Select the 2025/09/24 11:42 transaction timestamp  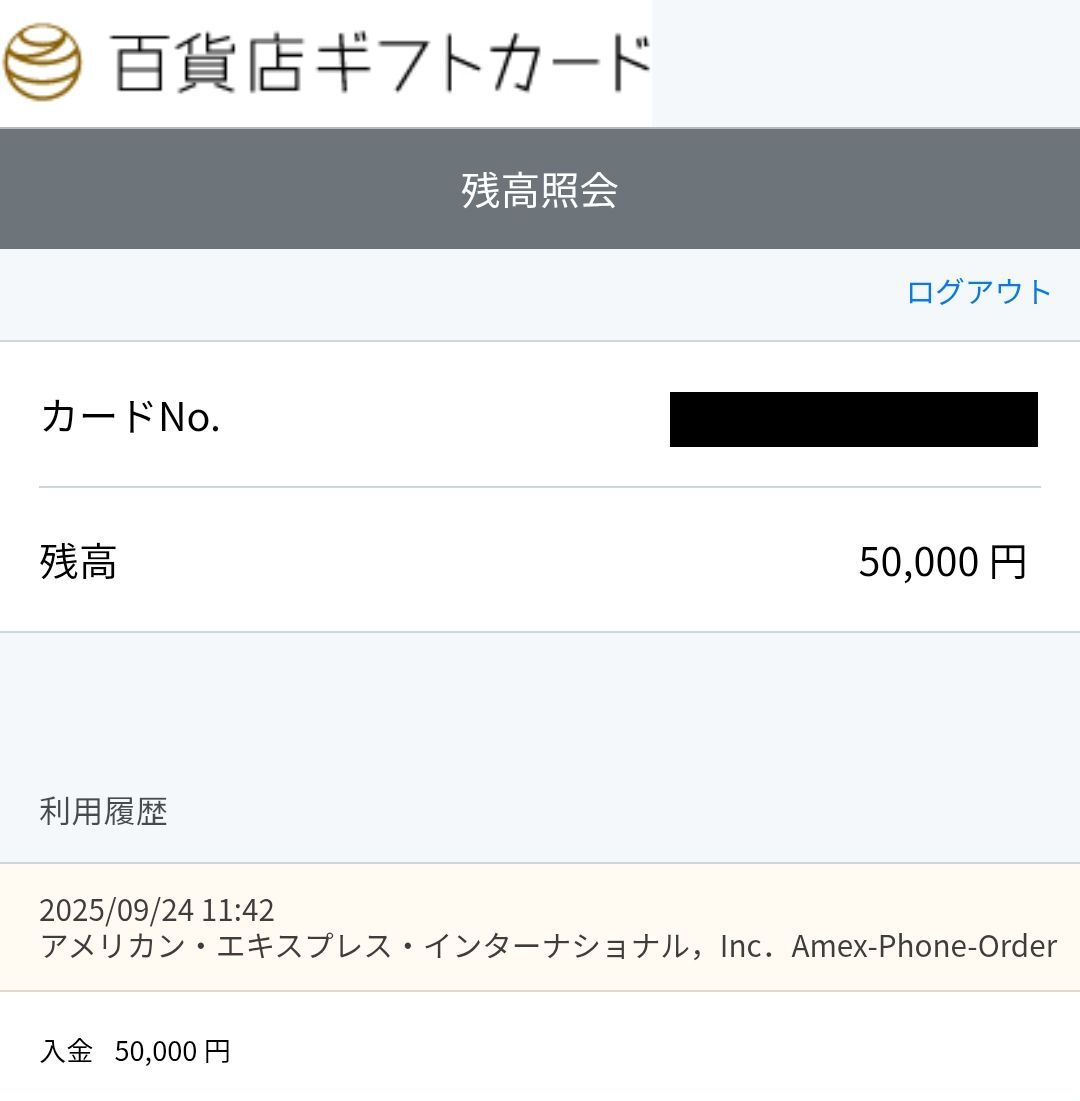pyautogui.click(x=156, y=910)
